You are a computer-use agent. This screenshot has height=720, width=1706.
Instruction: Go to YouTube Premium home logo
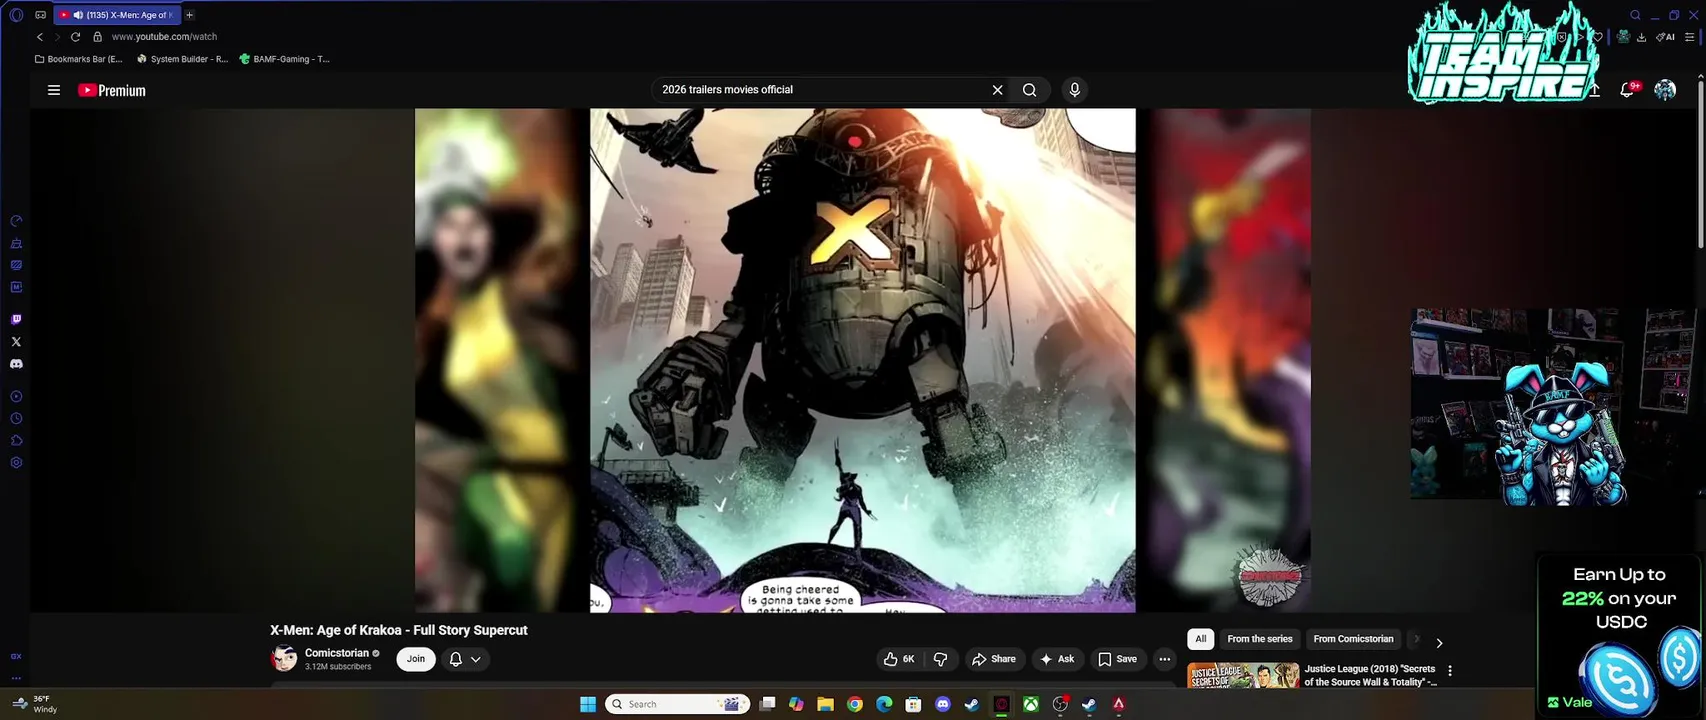coord(112,90)
